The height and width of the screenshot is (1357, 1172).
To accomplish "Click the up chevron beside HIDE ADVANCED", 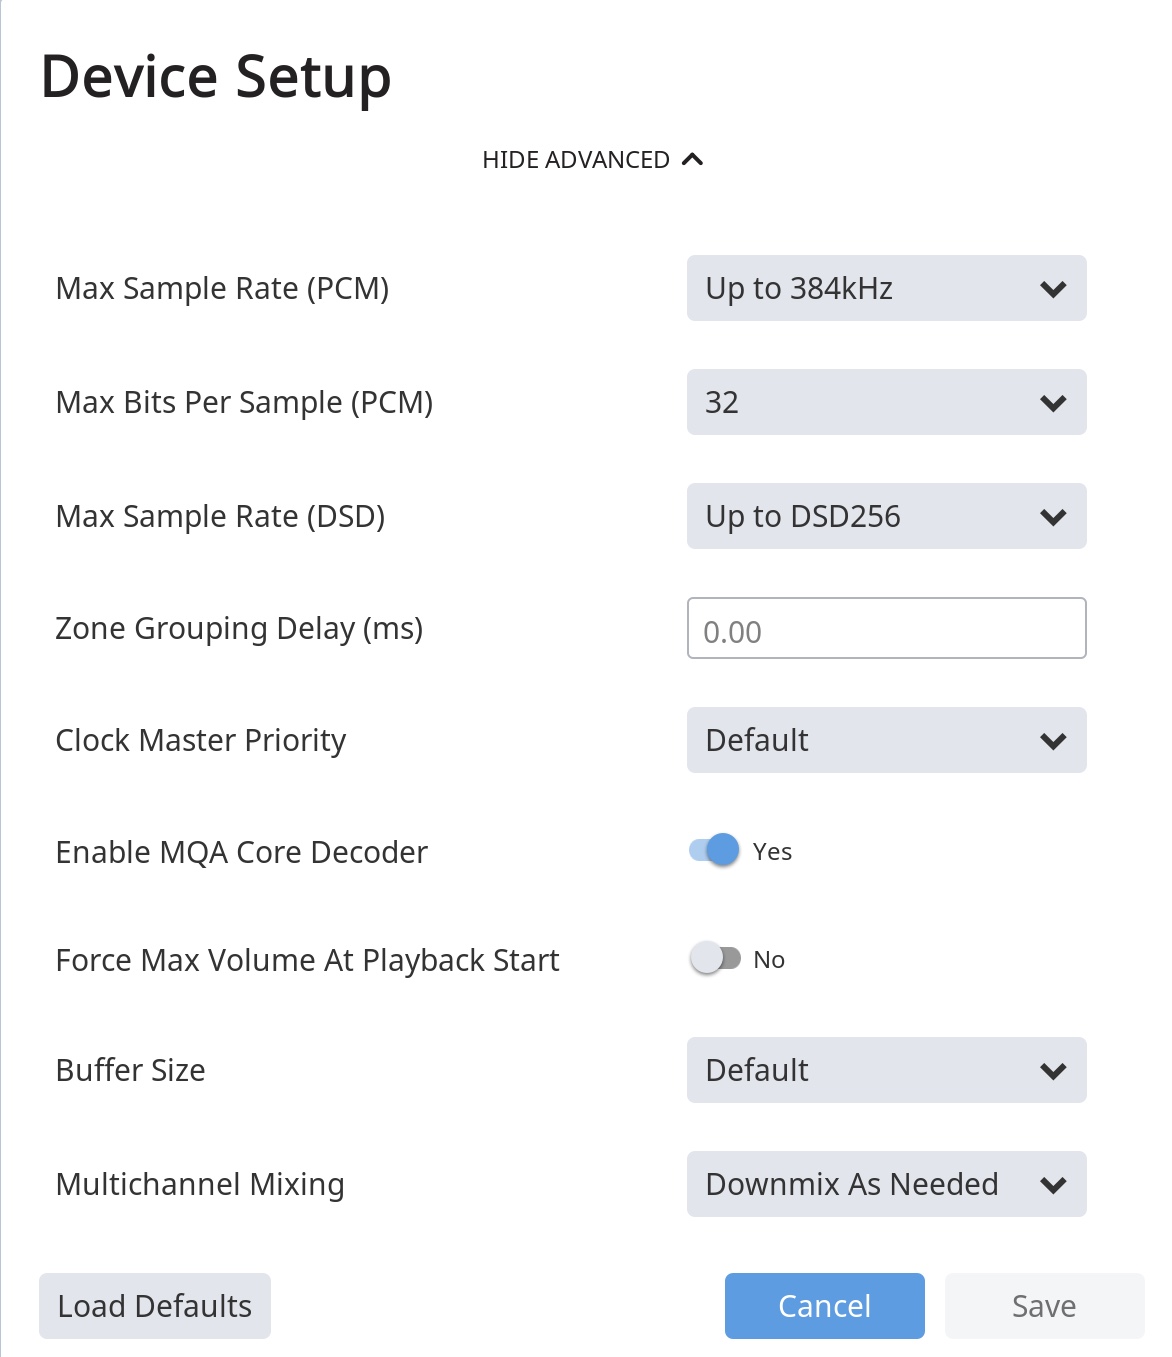I will click(692, 160).
